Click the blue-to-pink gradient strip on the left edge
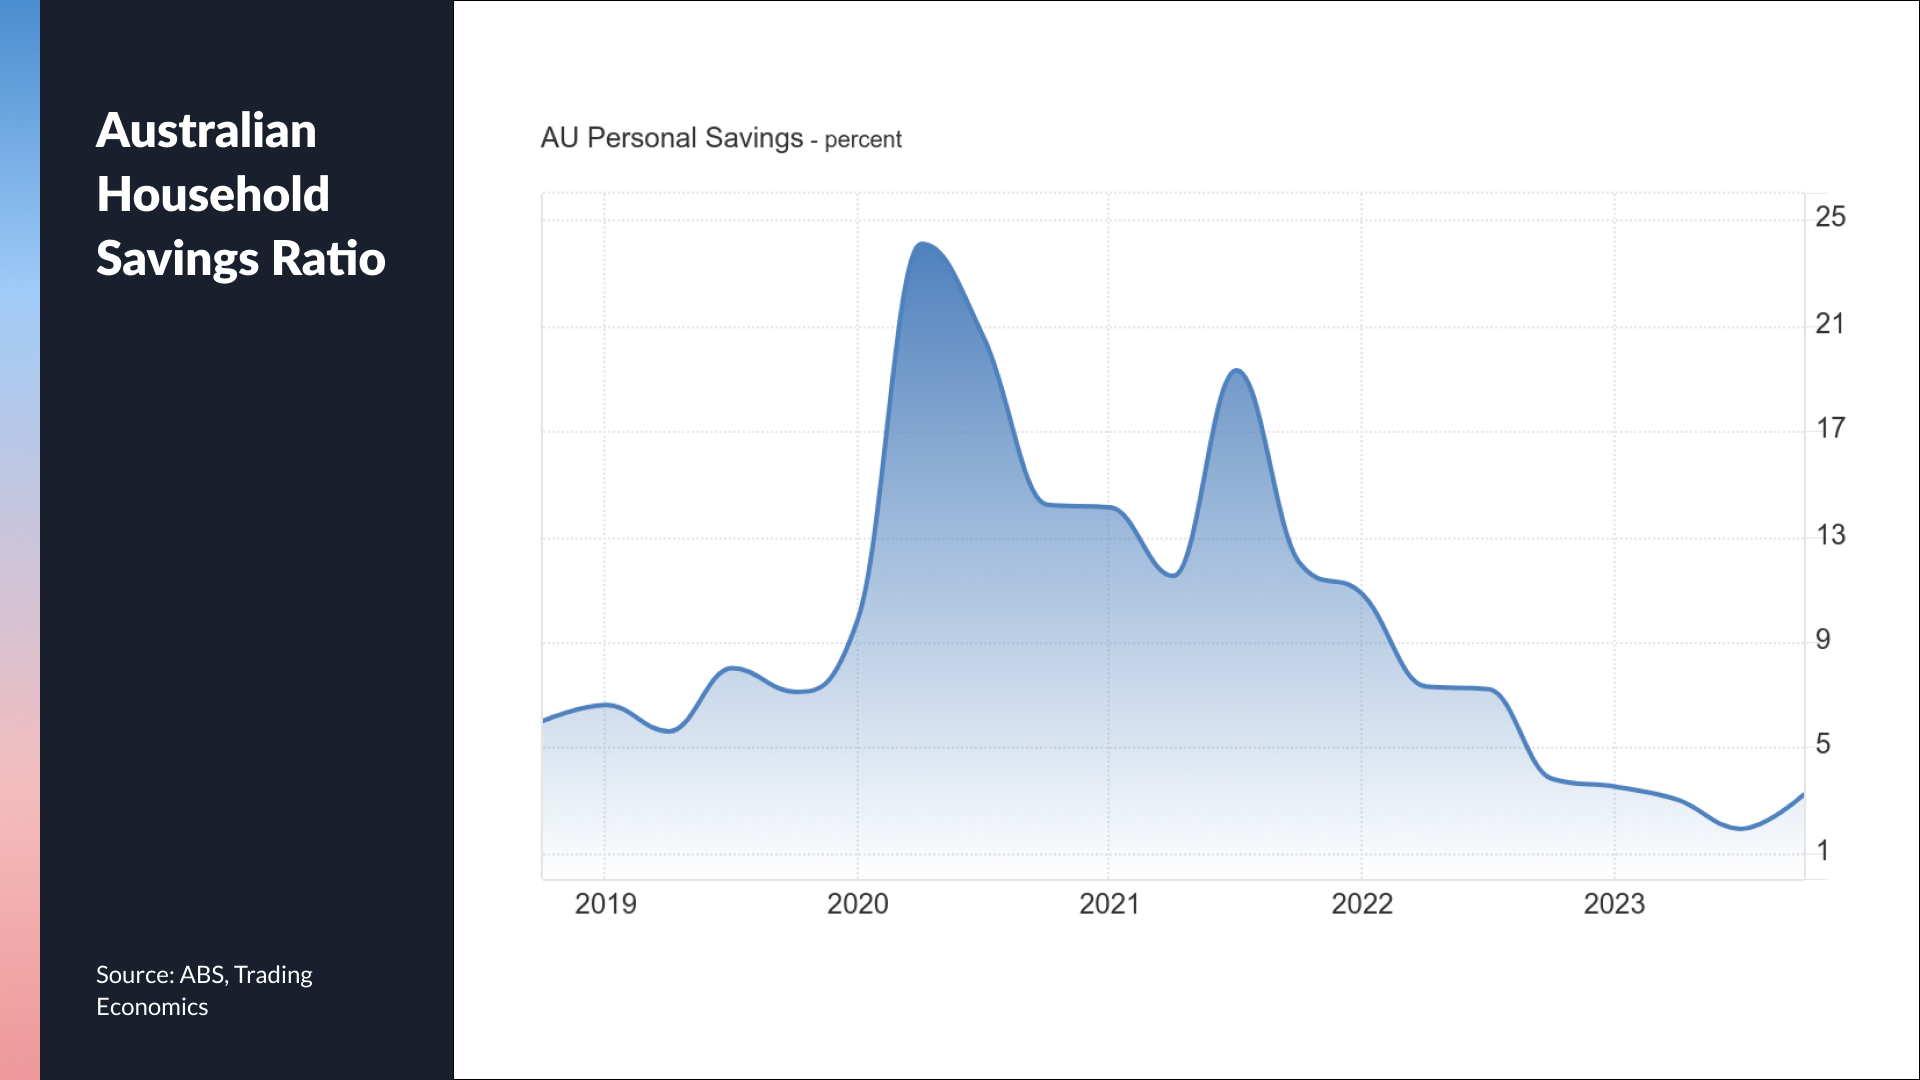The width and height of the screenshot is (1920, 1080). [x=20, y=540]
